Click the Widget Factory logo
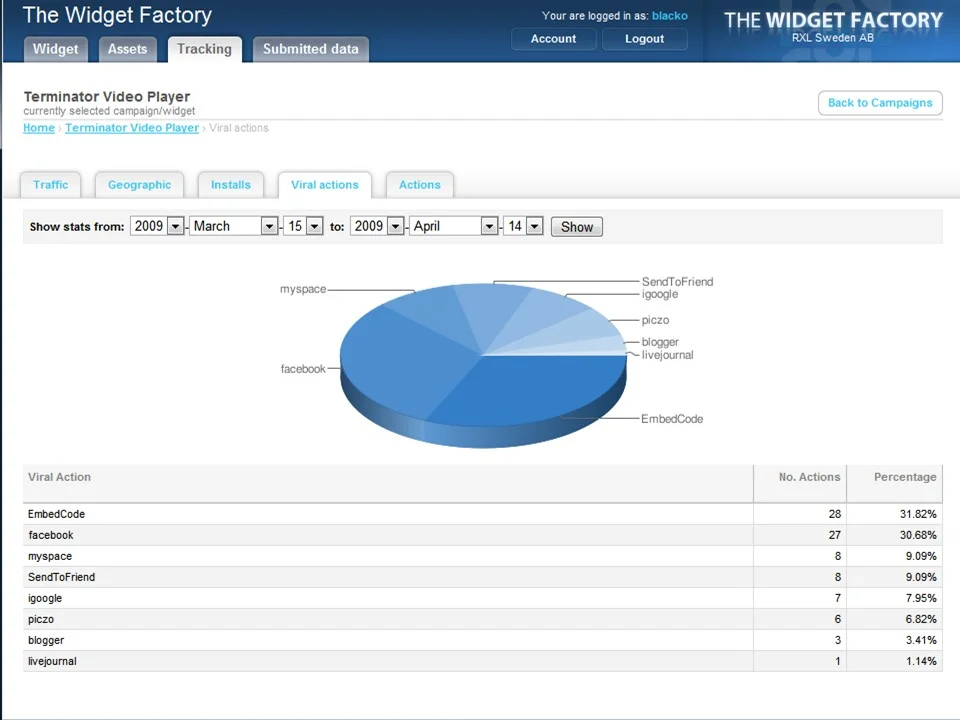The image size is (960, 720). tap(833, 27)
